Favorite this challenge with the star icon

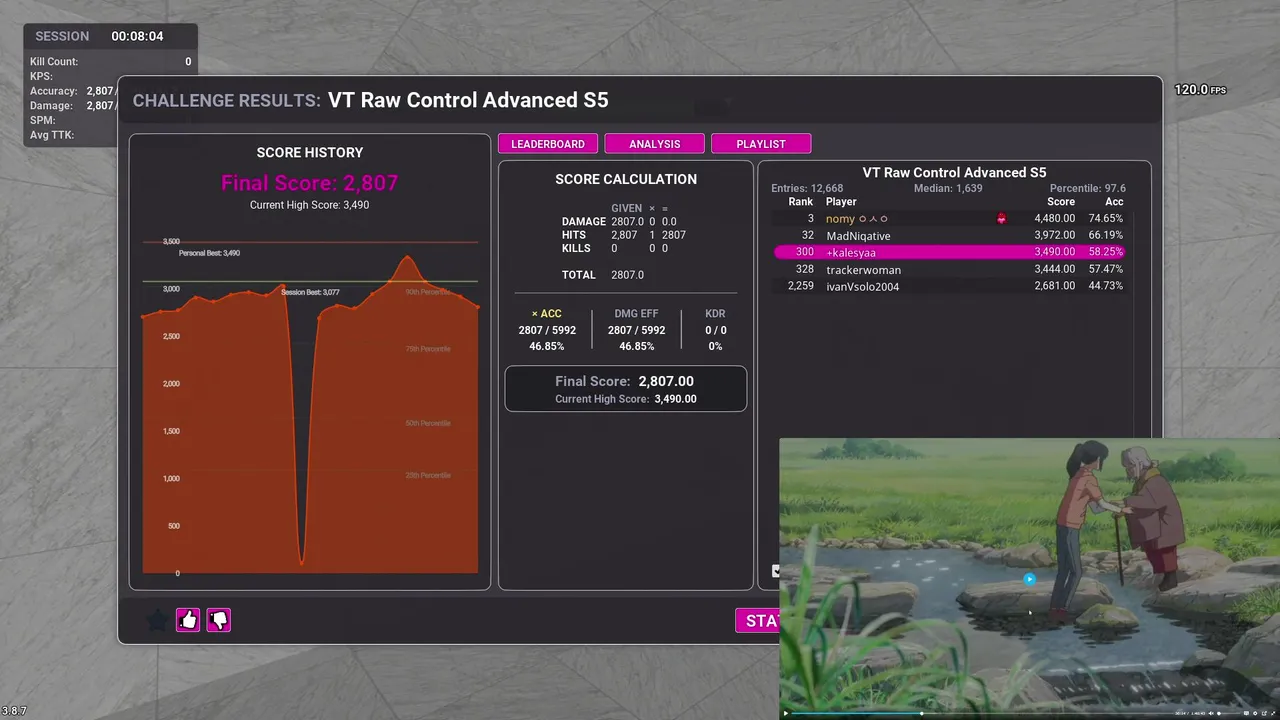click(157, 620)
